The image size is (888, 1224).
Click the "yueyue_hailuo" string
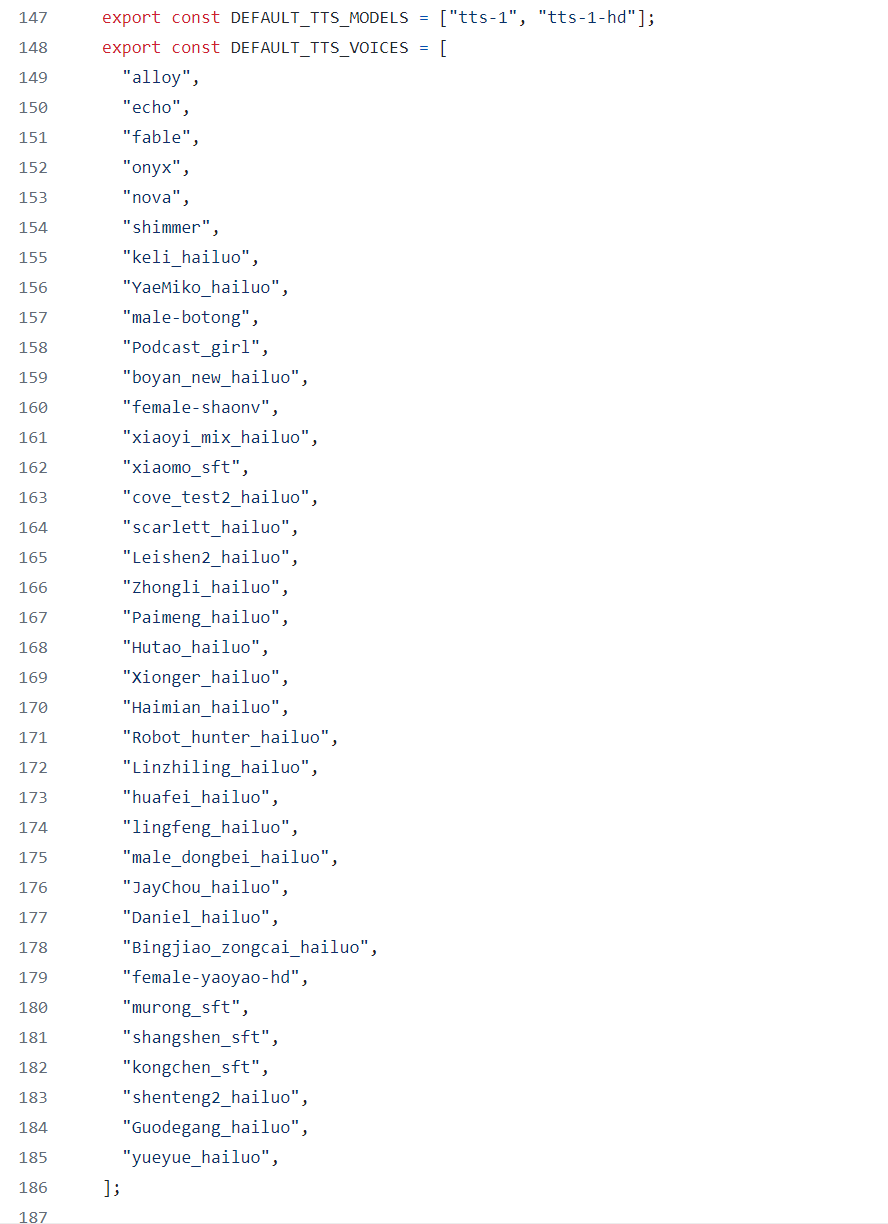tap(198, 1158)
